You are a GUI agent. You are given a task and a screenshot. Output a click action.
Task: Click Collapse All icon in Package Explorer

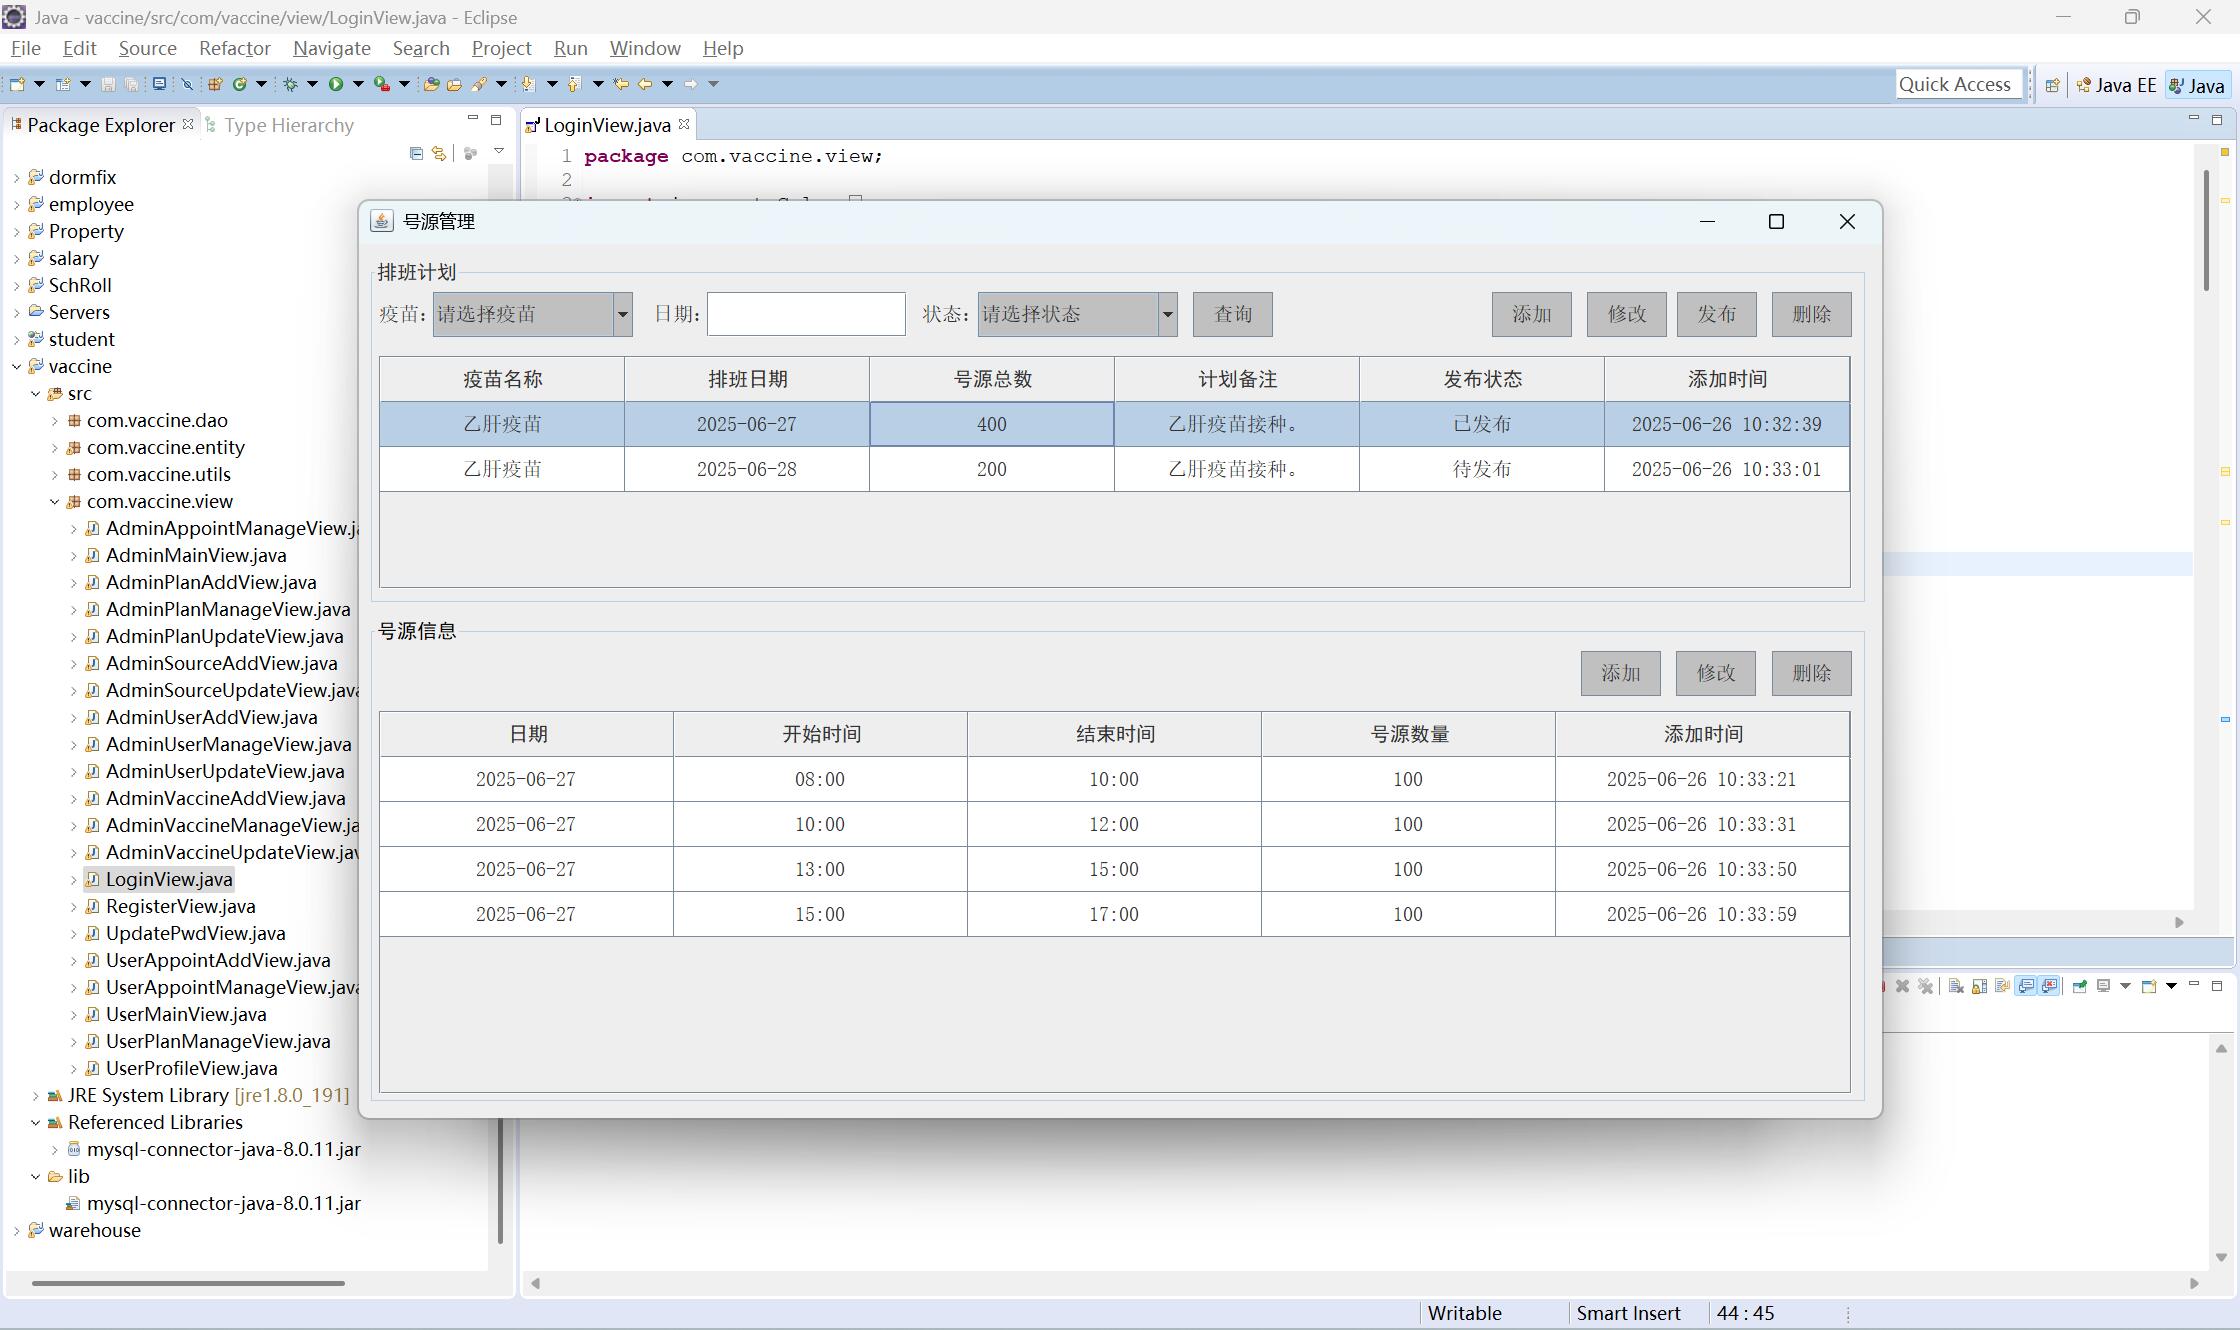(x=416, y=153)
